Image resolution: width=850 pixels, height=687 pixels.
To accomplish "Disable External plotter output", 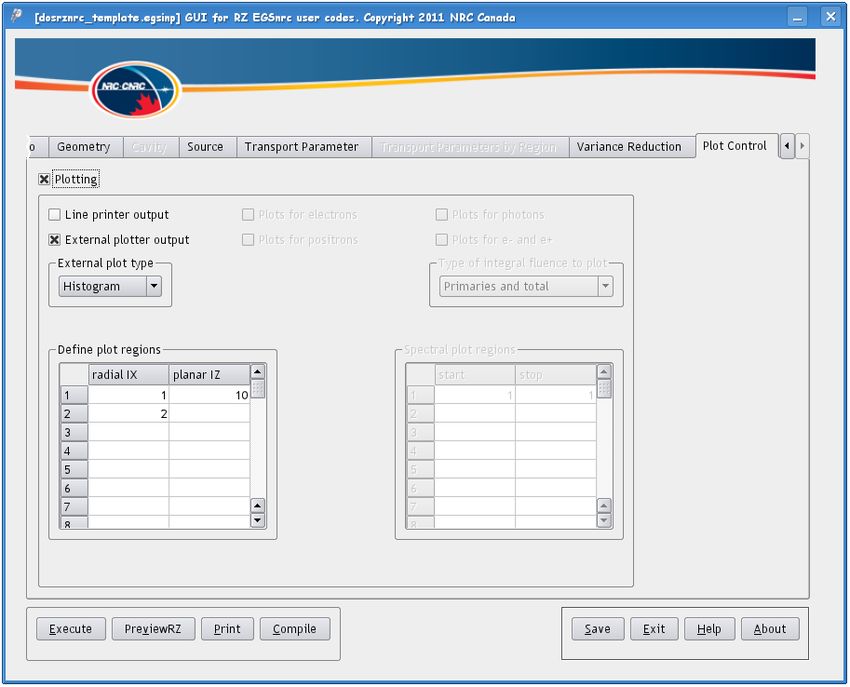I will [x=54, y=240].
